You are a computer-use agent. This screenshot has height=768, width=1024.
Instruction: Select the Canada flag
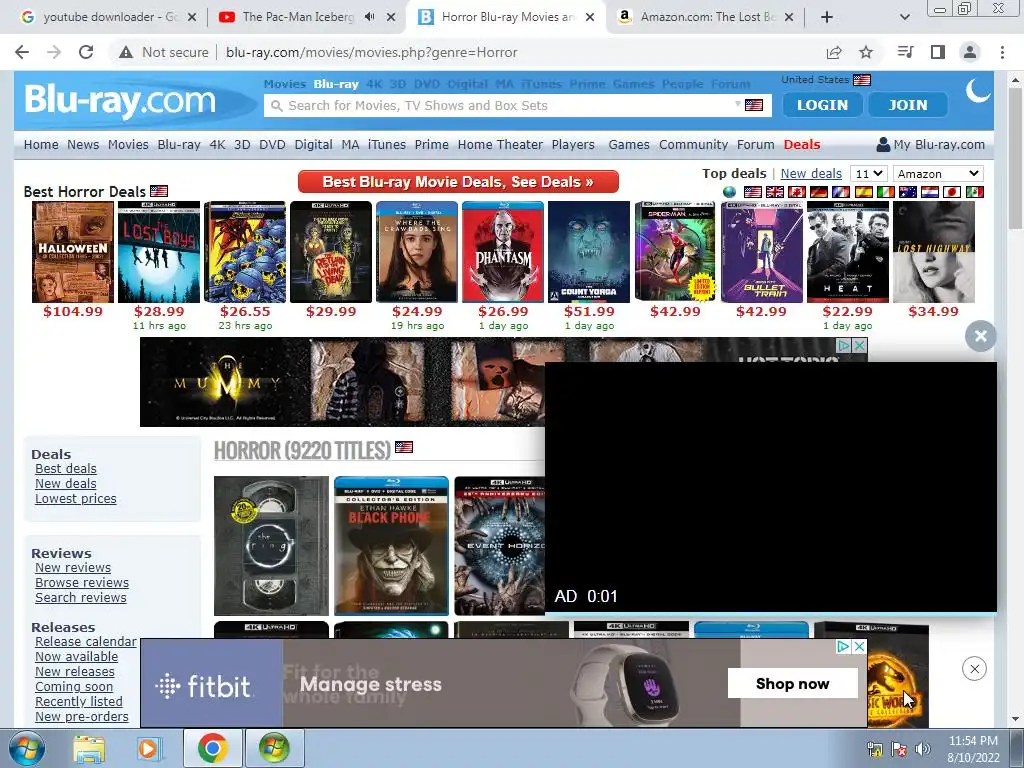797,192
